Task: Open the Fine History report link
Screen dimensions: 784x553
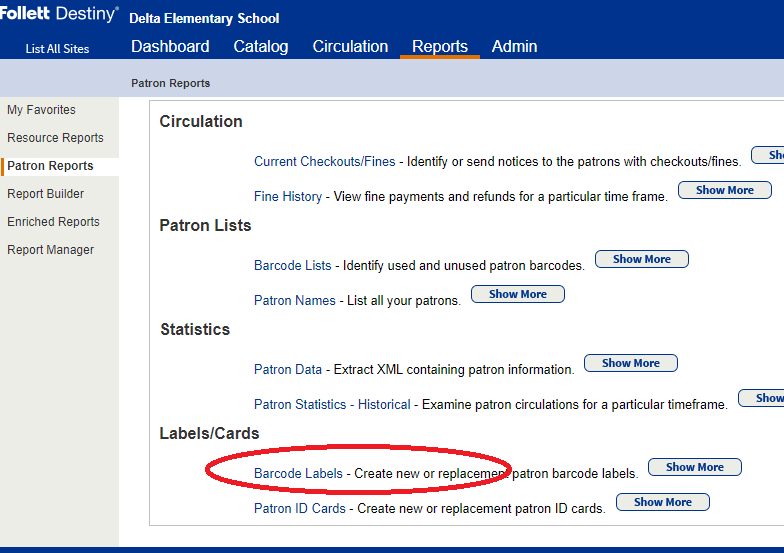Action: click(288, 196)
